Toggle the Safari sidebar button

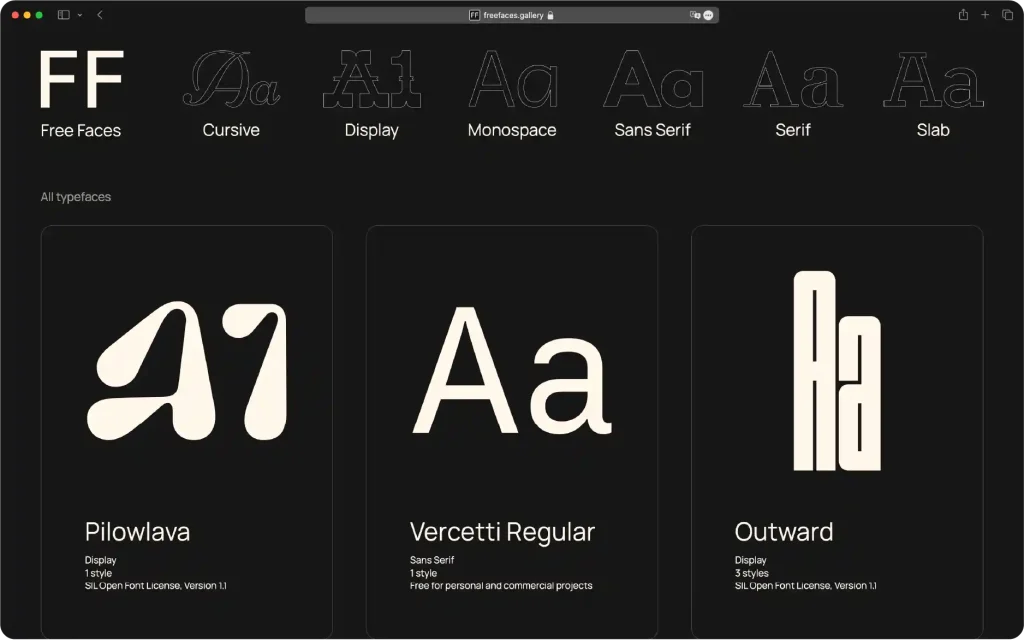63,15
